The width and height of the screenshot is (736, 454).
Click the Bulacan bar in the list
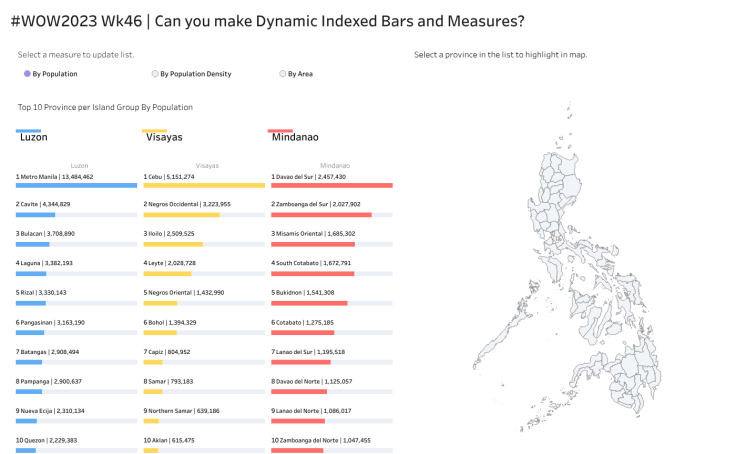tap(33, 244)
